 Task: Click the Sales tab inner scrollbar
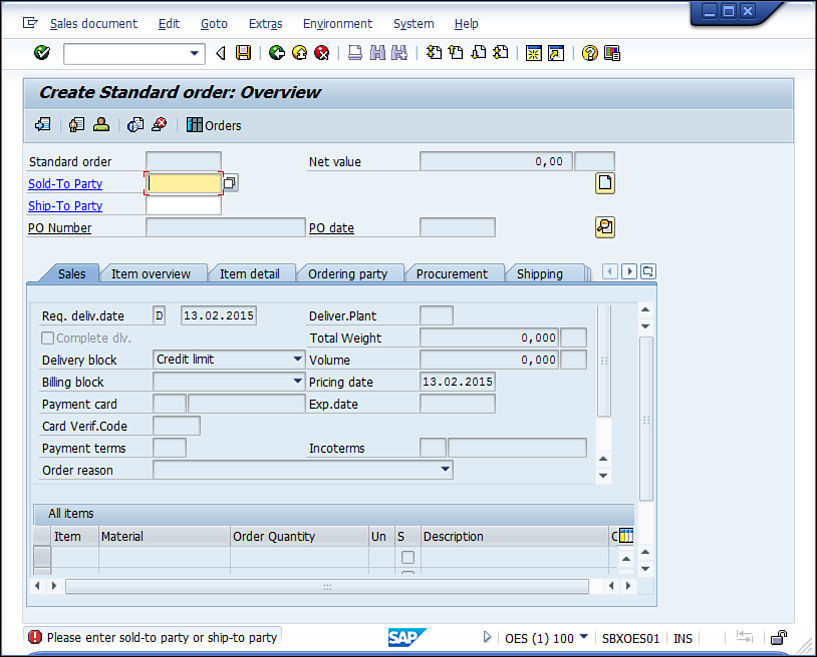coord(603,361)
